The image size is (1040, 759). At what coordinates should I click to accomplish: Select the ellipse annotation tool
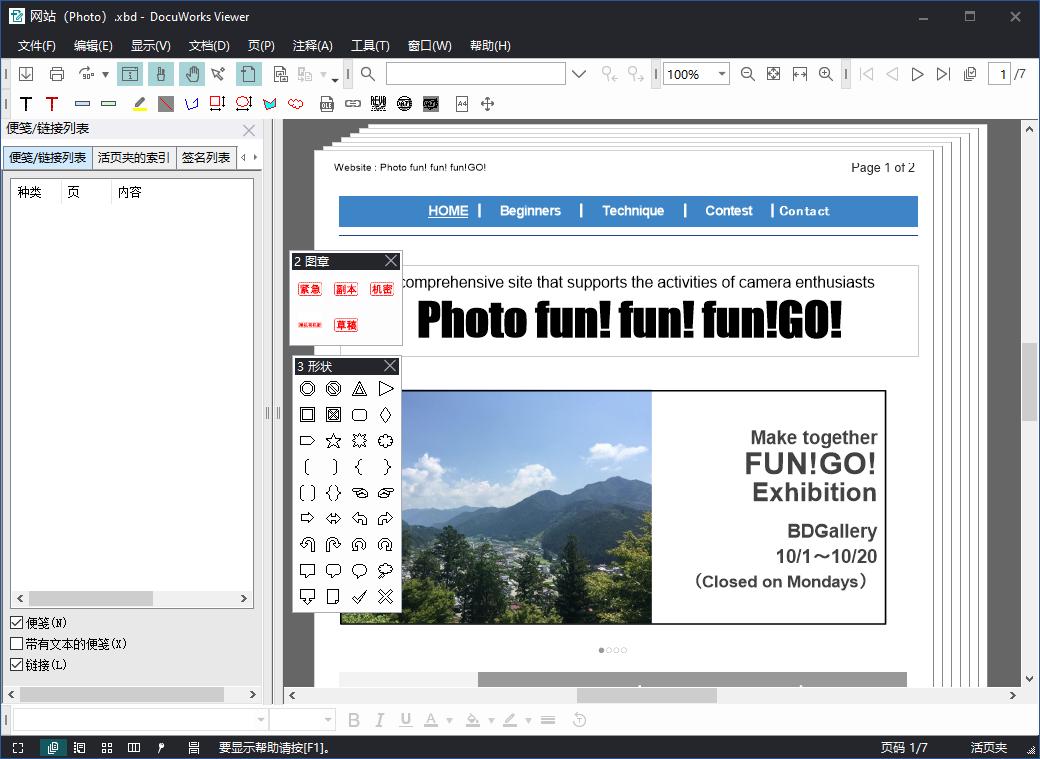click(x=242, y=103)
